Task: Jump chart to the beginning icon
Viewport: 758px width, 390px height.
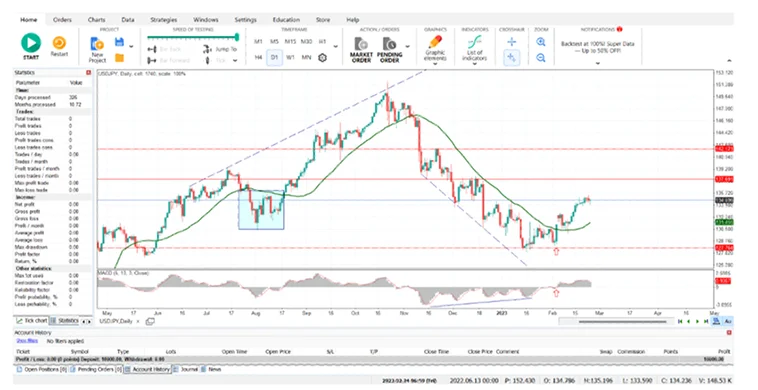Action: (680, 321)
